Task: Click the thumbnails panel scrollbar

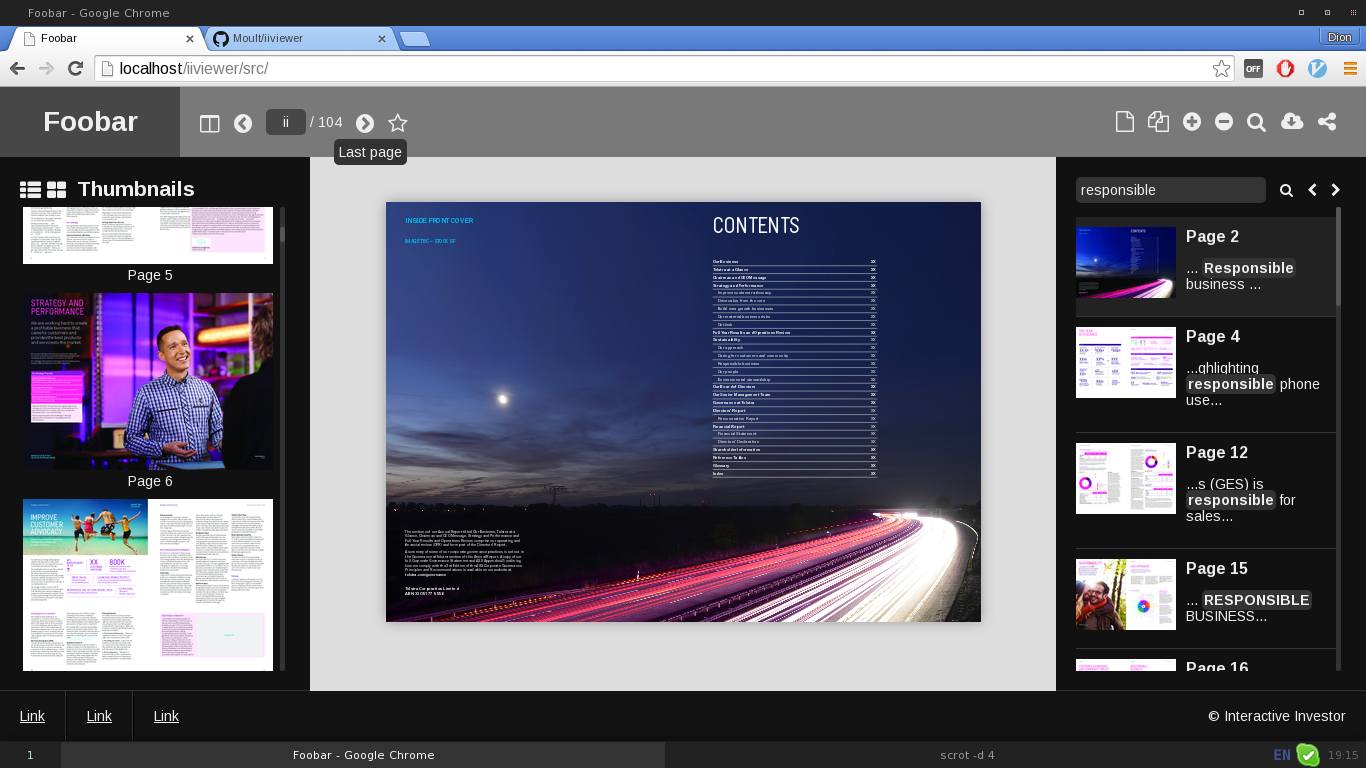Action: point(283,439)
